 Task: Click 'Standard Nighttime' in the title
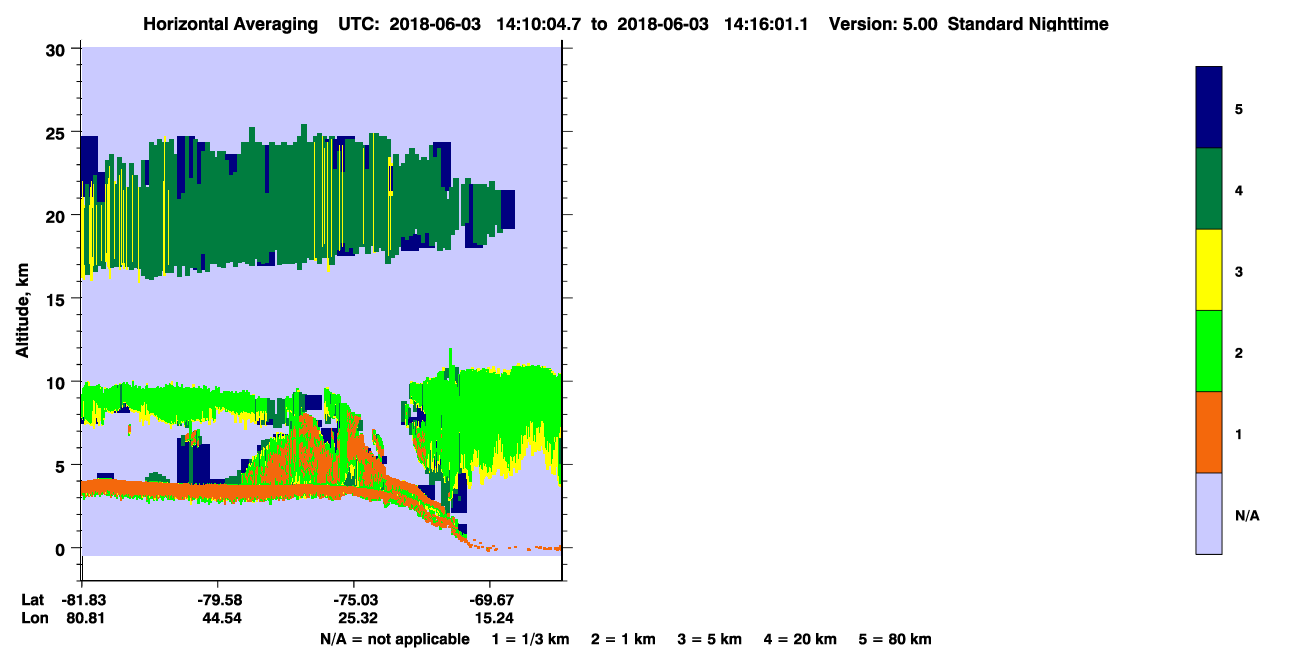[1027, 24]
